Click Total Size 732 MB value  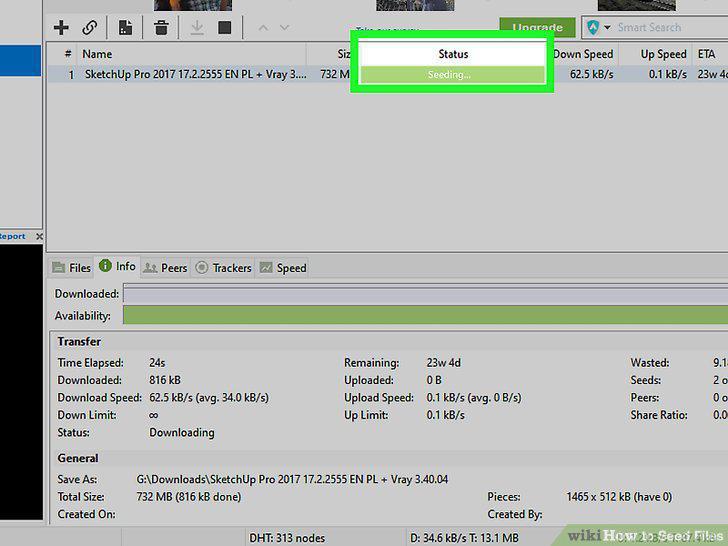point(188,497)
